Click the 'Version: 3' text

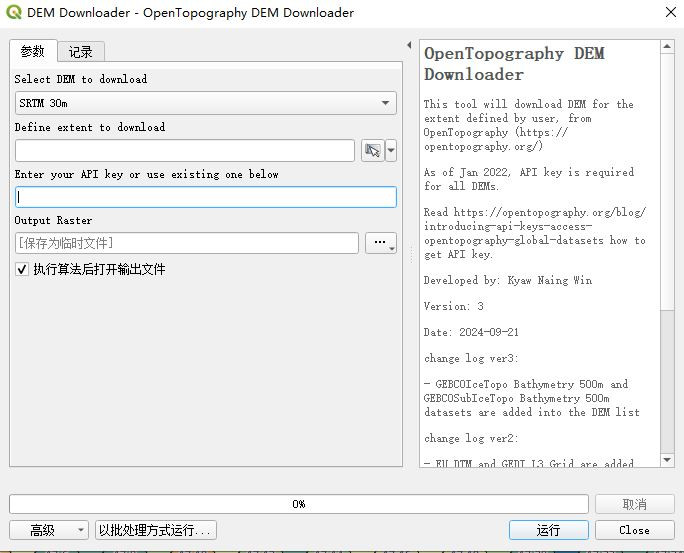454,306
